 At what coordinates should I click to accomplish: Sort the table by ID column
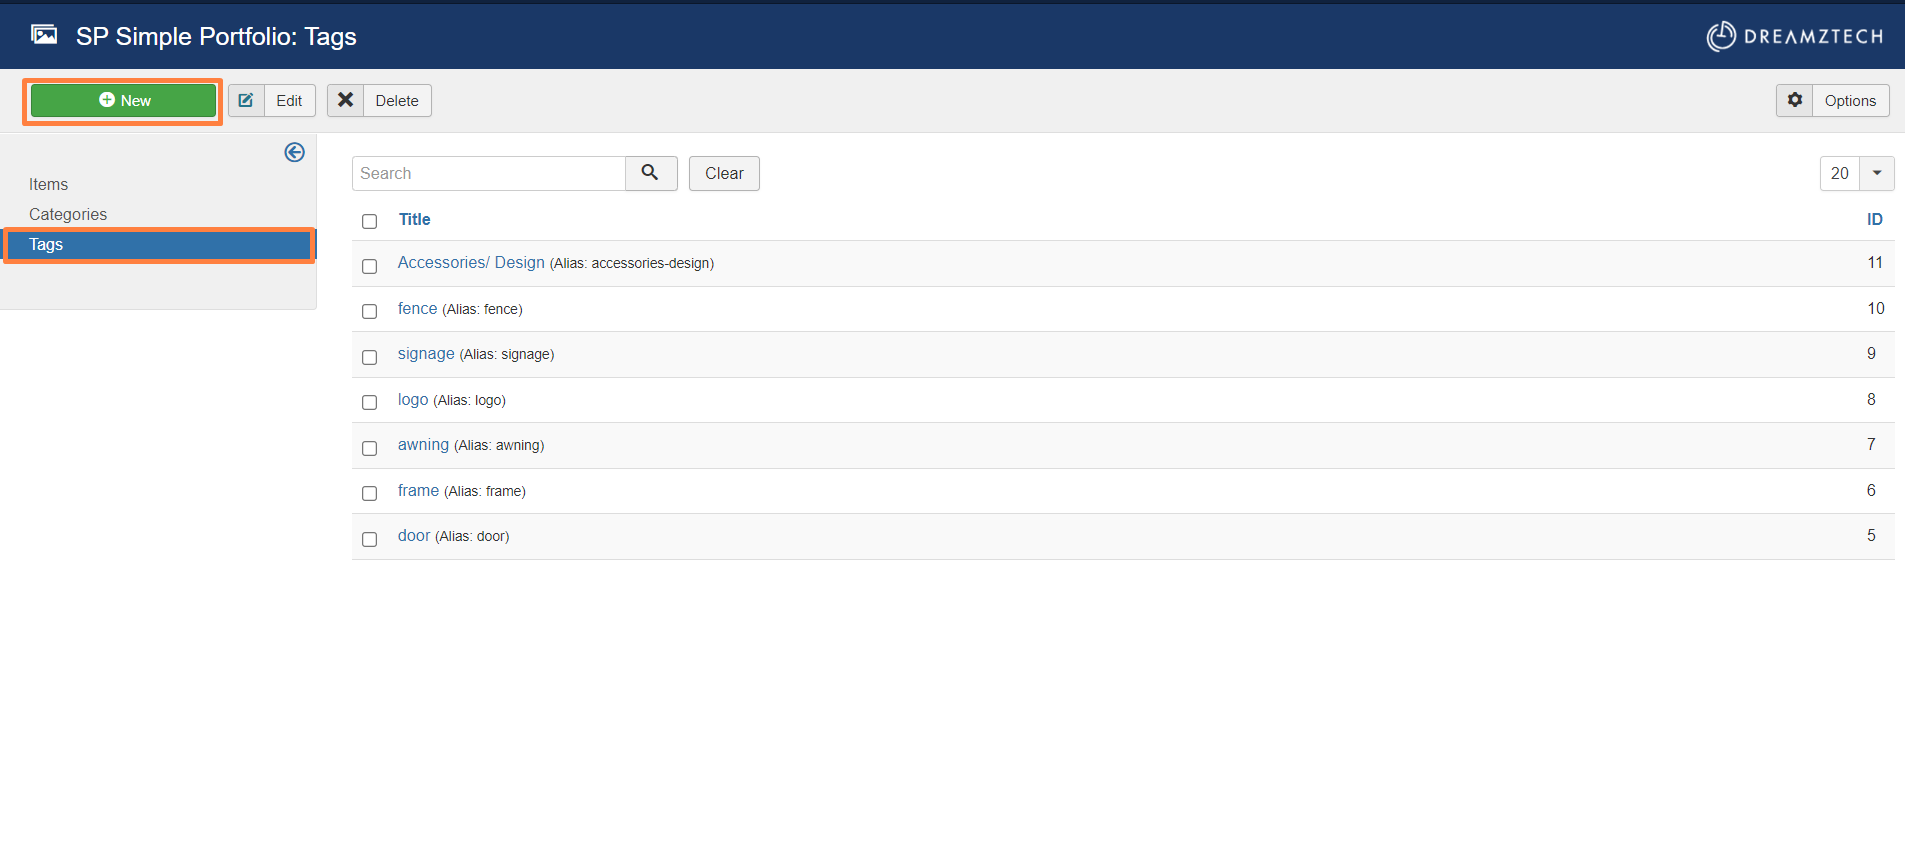coord(1875,220)
